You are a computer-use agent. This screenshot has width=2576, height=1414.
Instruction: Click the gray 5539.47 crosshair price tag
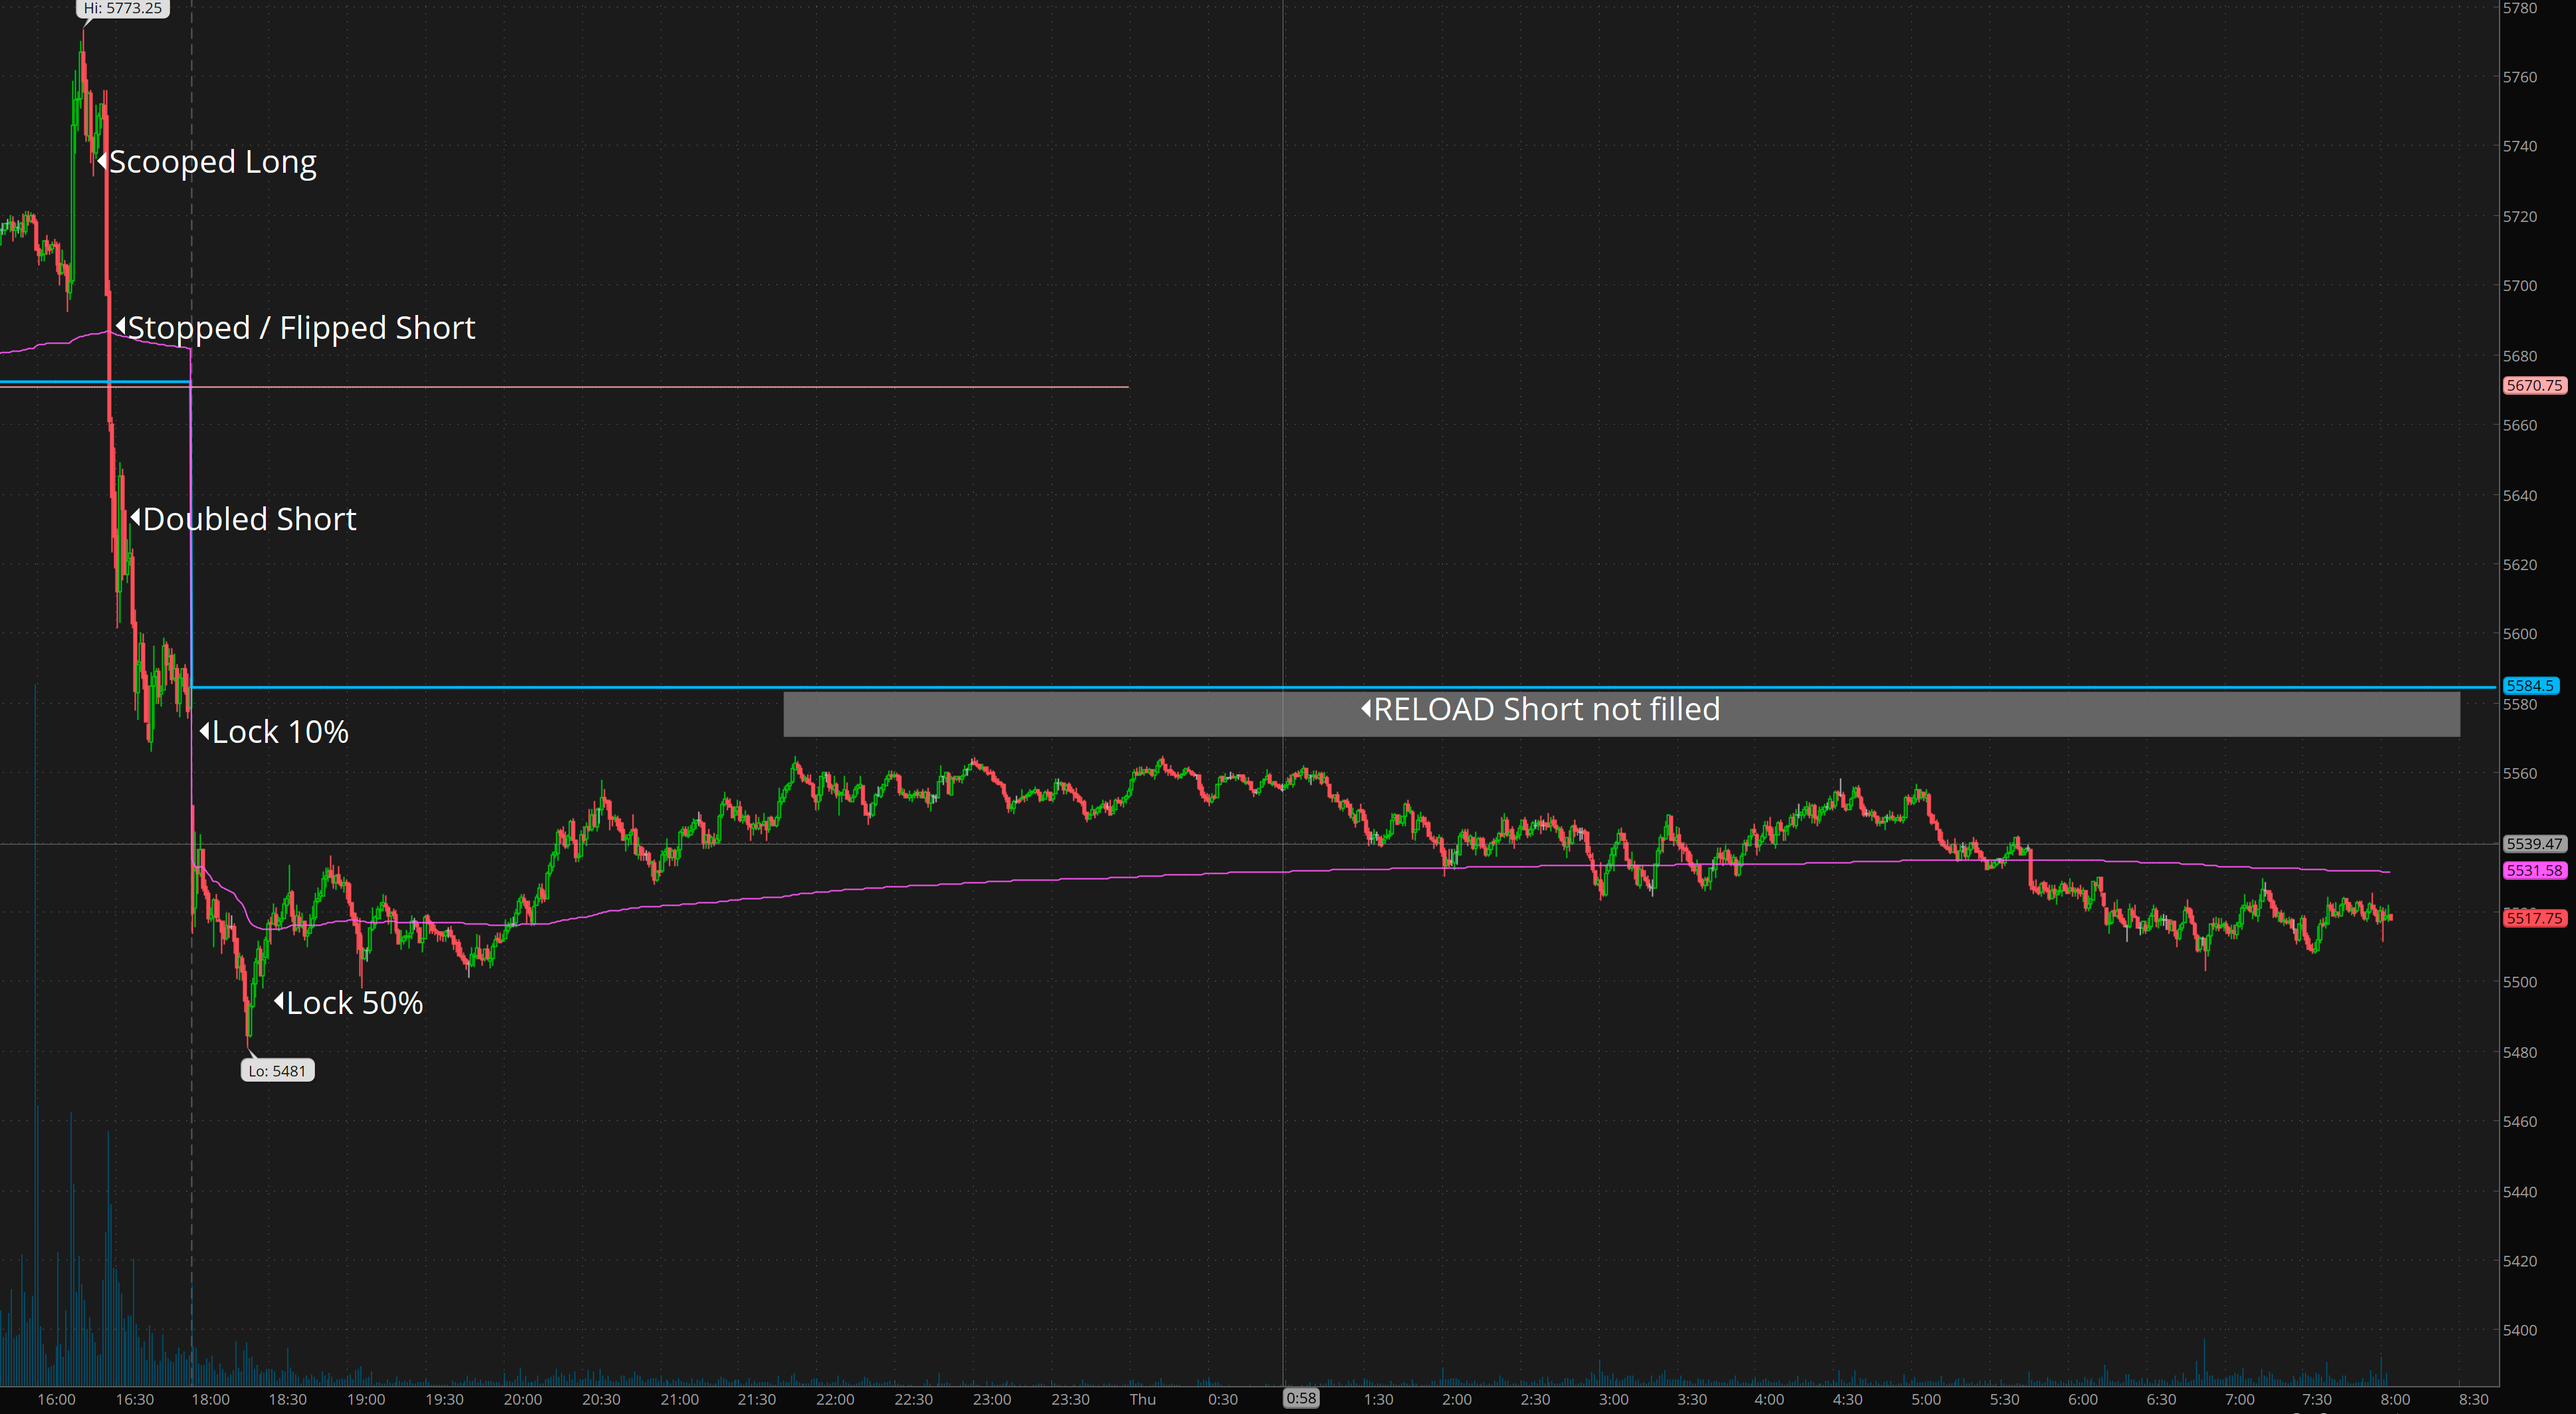point(2534,844)
